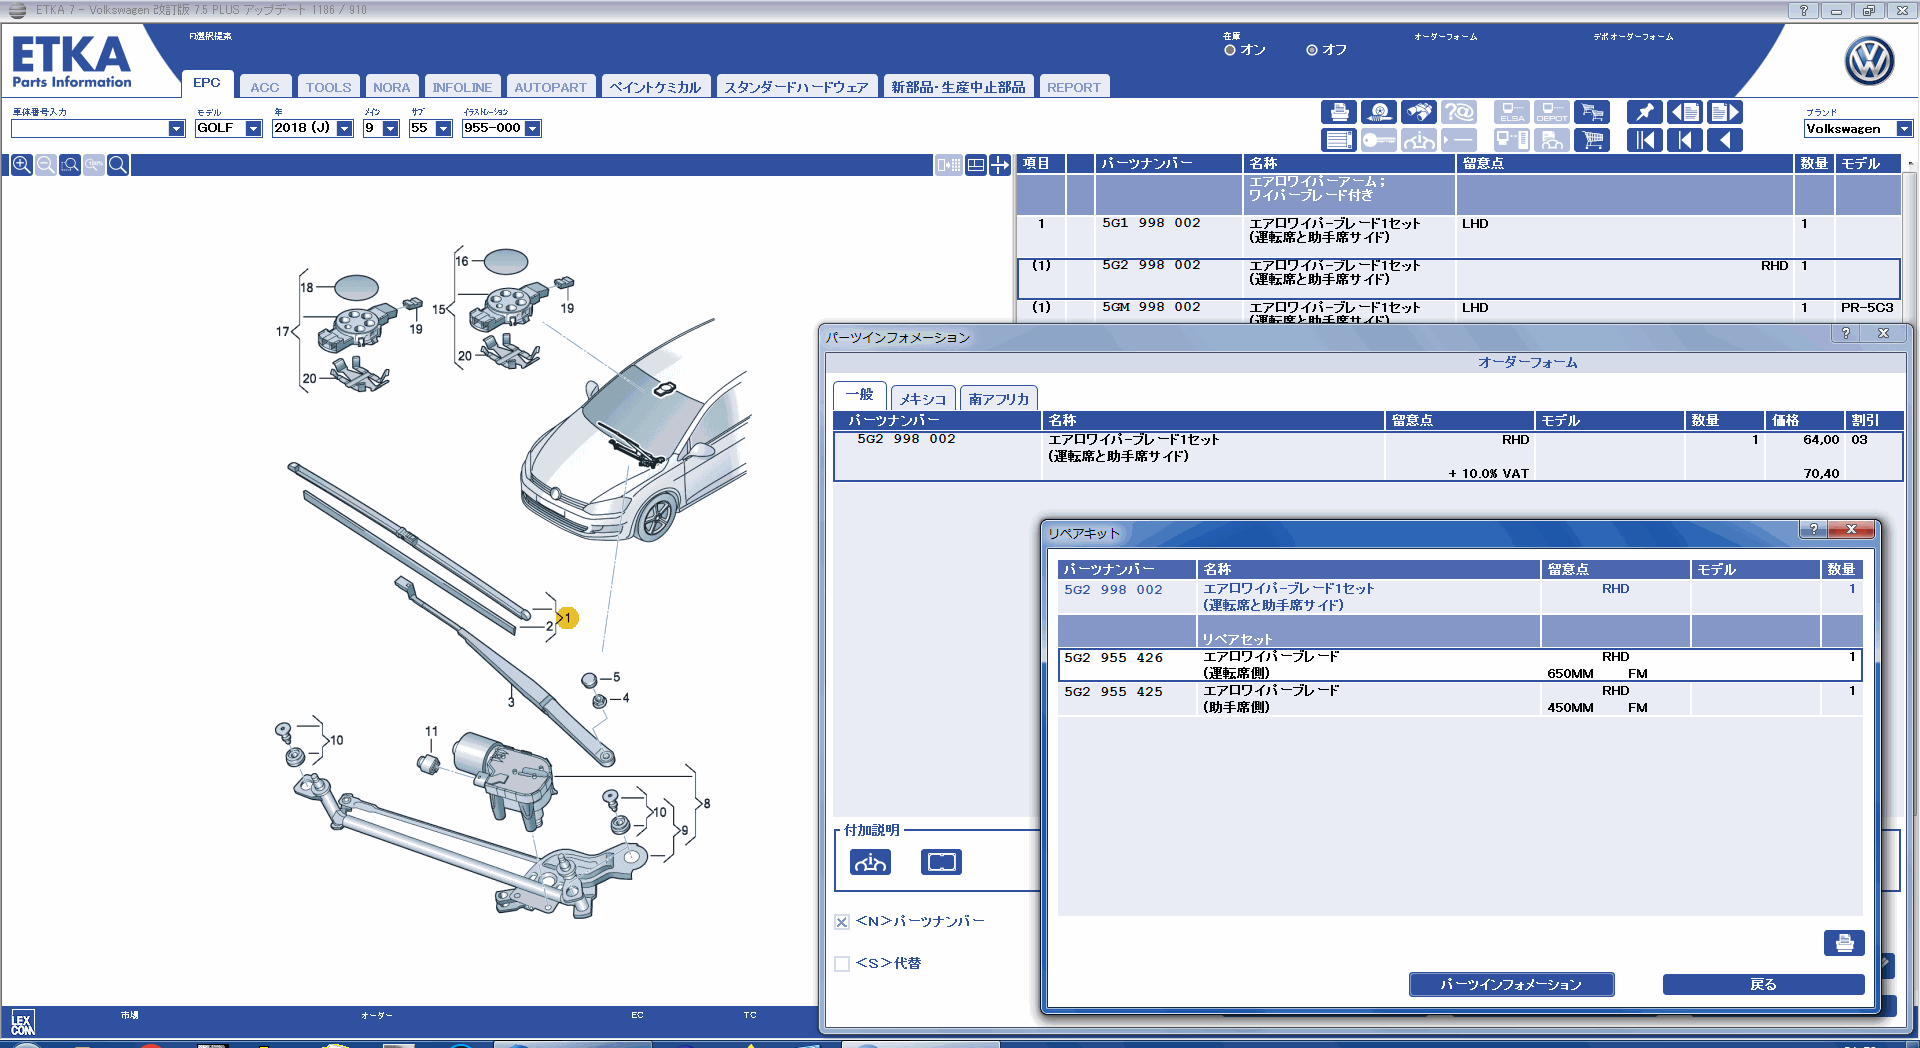1920x1048 pixels.
Task: Open the 2018 (J) year dropdown
Action: tap(344, 128)
